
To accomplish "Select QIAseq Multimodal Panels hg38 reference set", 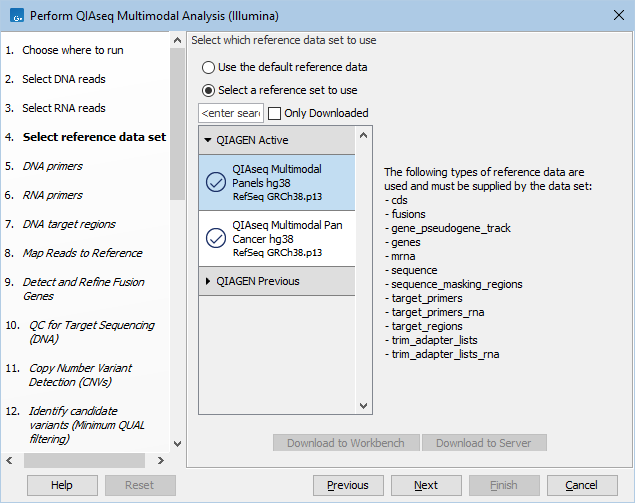I will 277,183.
